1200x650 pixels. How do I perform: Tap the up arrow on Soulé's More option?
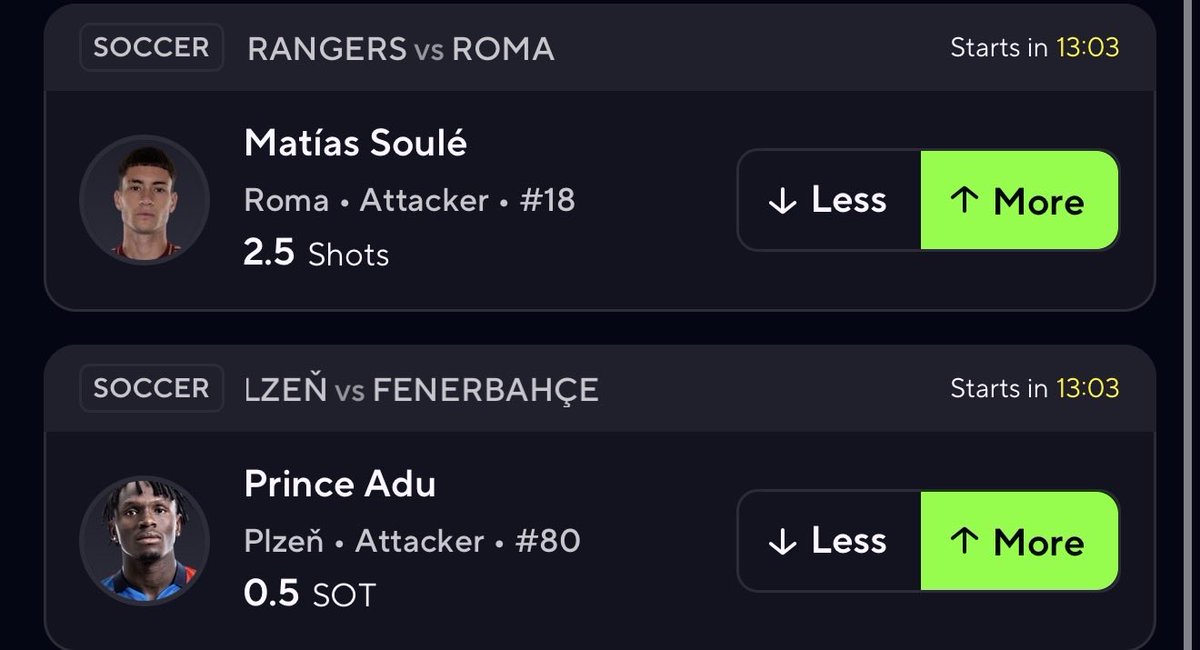click(964, 201)
